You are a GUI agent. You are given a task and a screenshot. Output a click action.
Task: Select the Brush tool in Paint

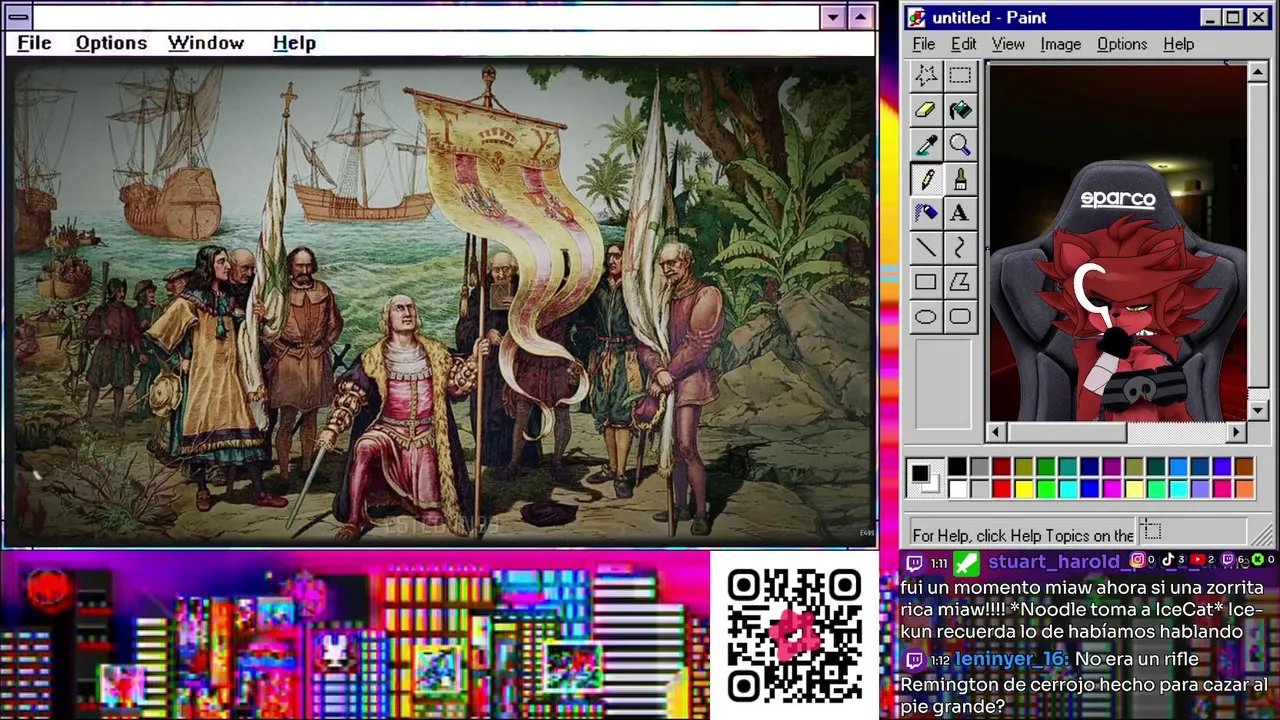(960, 179)
